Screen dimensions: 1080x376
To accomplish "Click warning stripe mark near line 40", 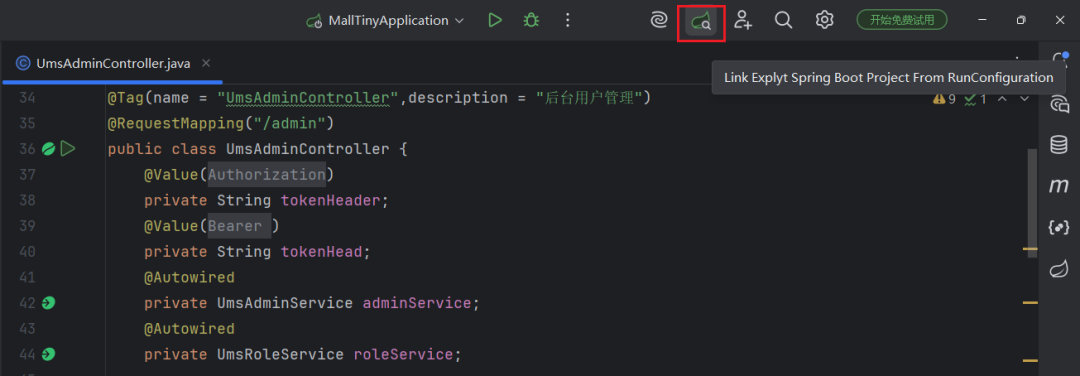I will click(1030, 248).
